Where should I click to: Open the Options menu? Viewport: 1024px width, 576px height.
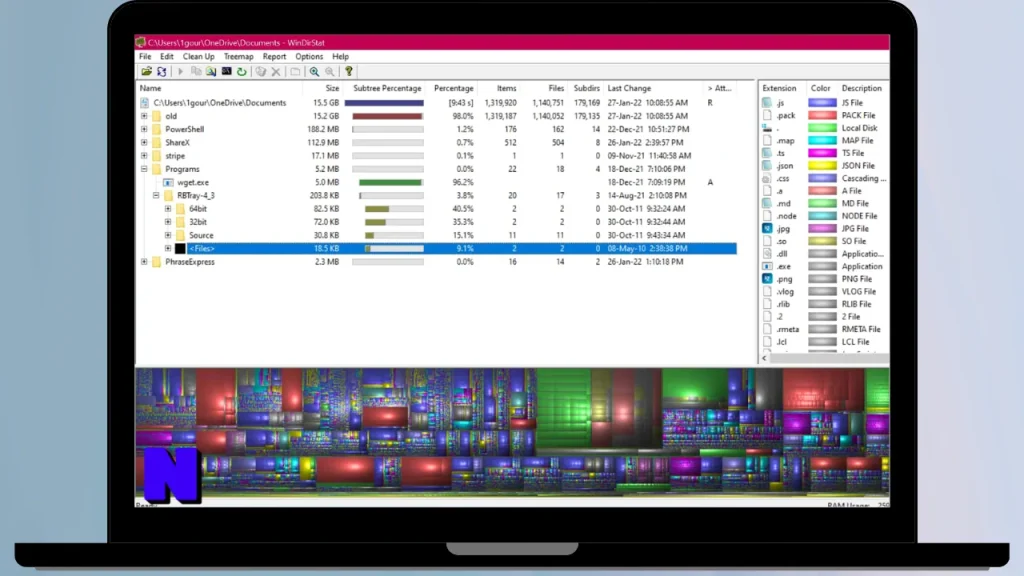tap(309, 57)
